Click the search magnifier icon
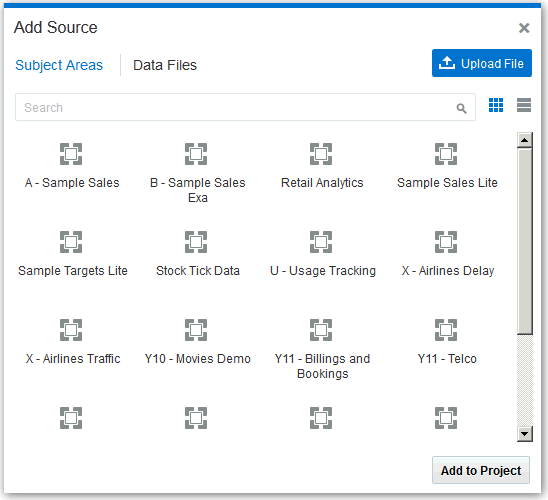The image size is (548, 500). pos(461,108)
